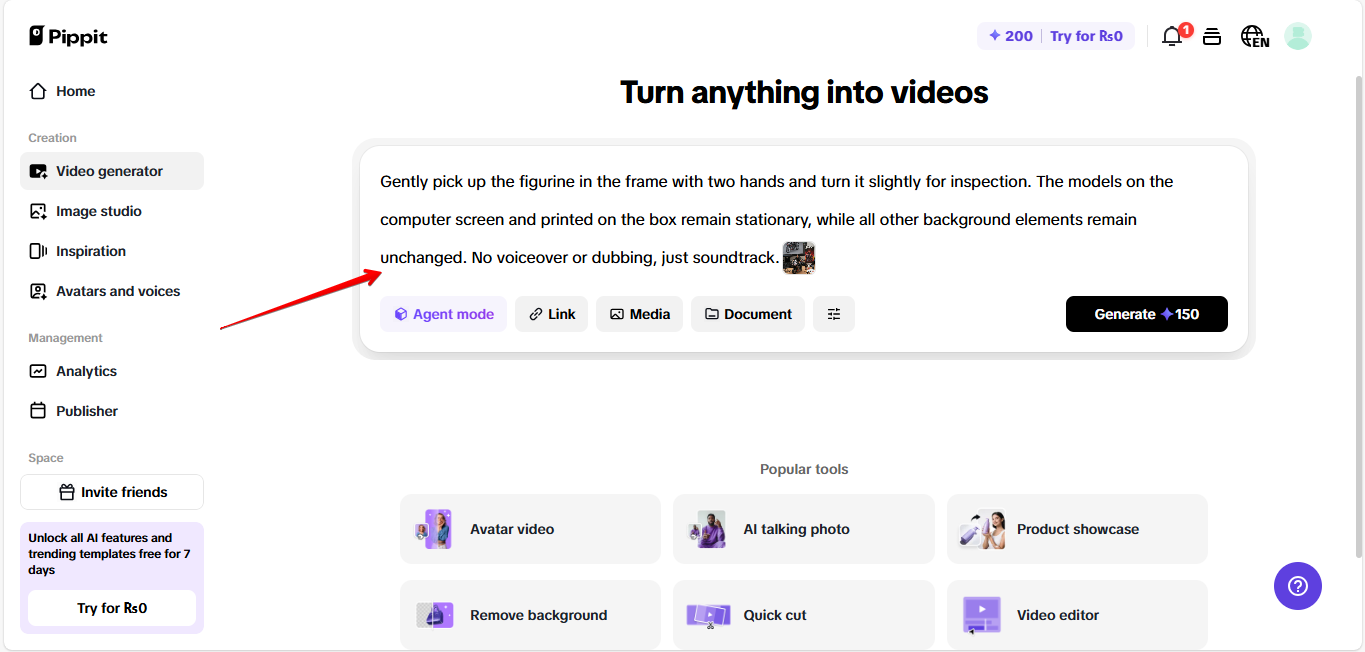
Task: Select the Video generator sidebar icon
Action: [x=38, y=171]
